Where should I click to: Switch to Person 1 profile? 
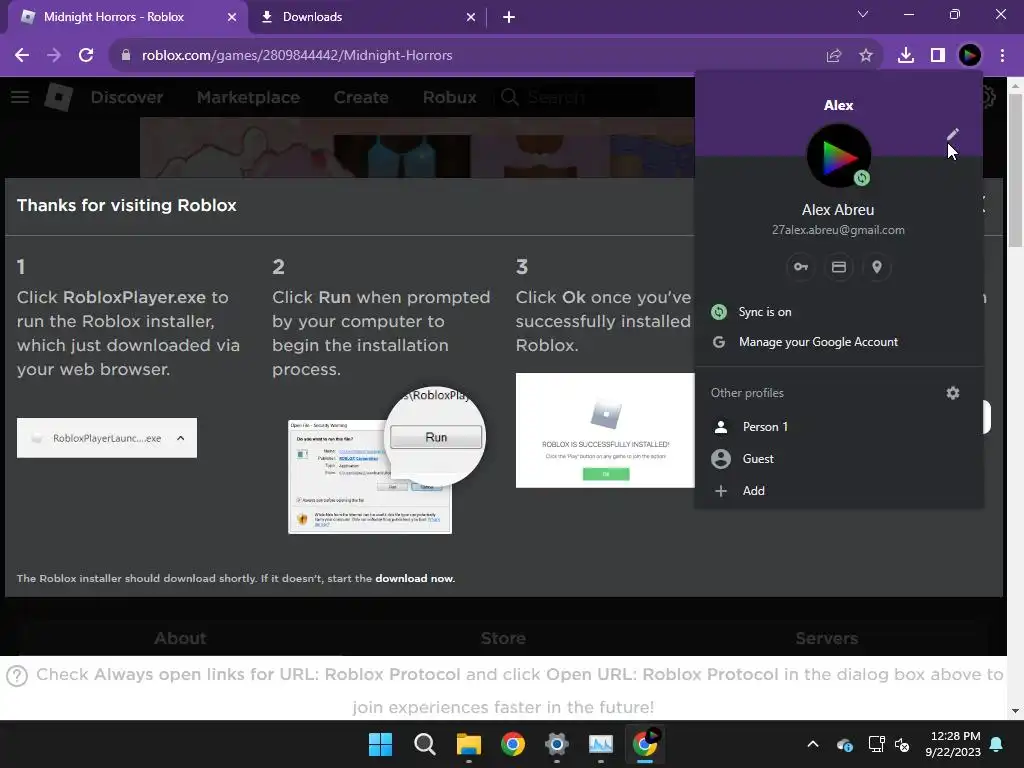pos(839,426)
